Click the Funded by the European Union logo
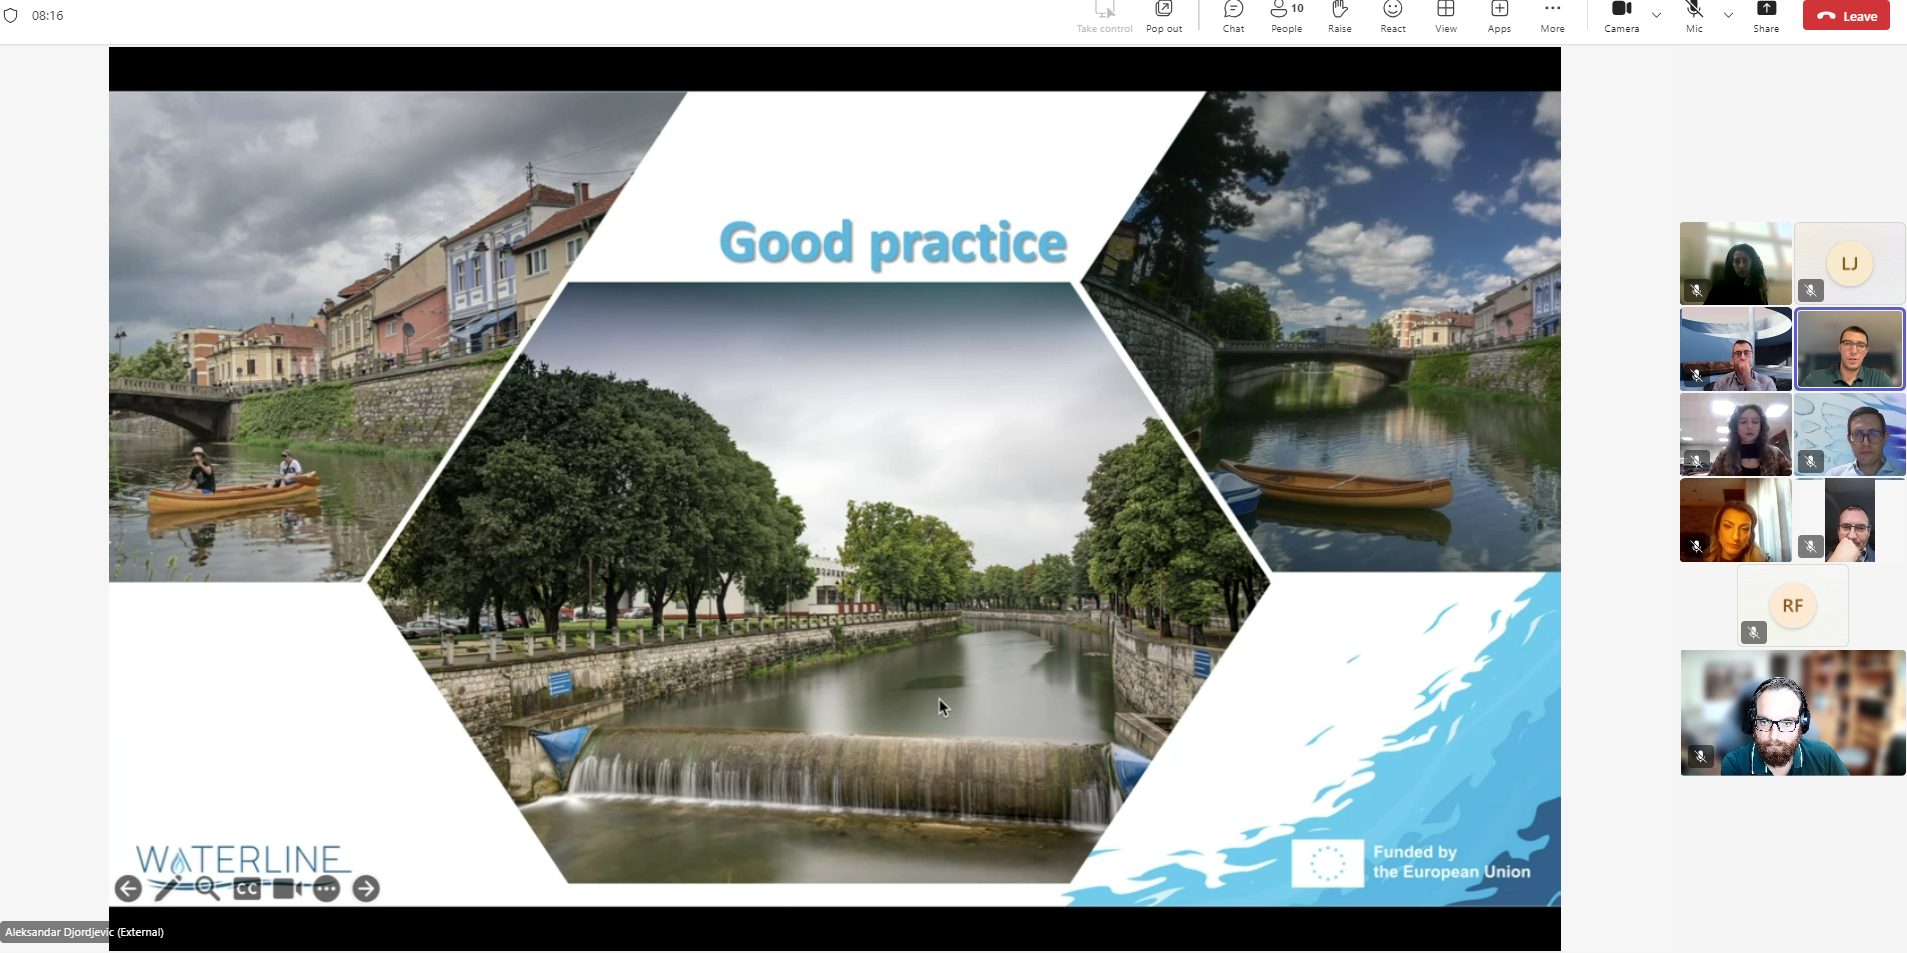This screenshot has width=1907, height=953. (1411, 862)
